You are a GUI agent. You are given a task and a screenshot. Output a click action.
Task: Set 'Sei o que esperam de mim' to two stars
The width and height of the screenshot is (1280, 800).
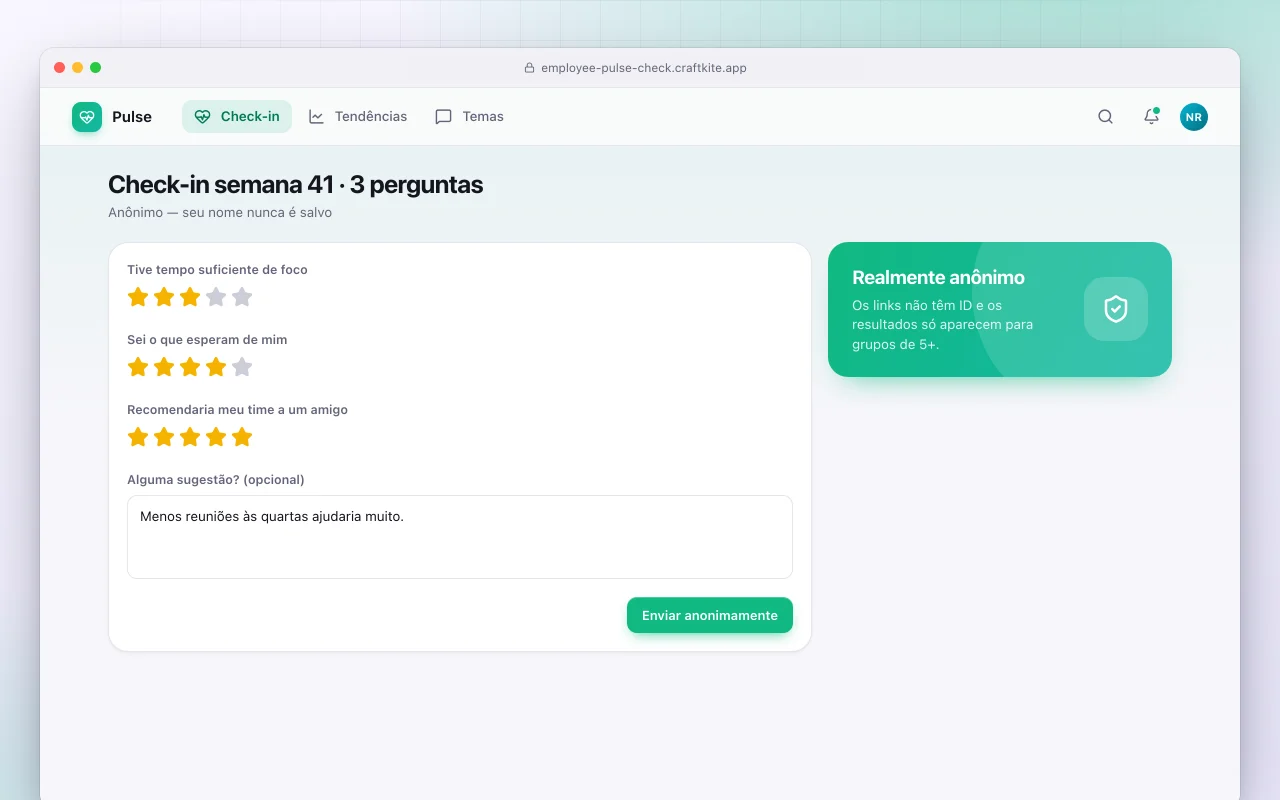pyautogui.click(x=164, y=367)
